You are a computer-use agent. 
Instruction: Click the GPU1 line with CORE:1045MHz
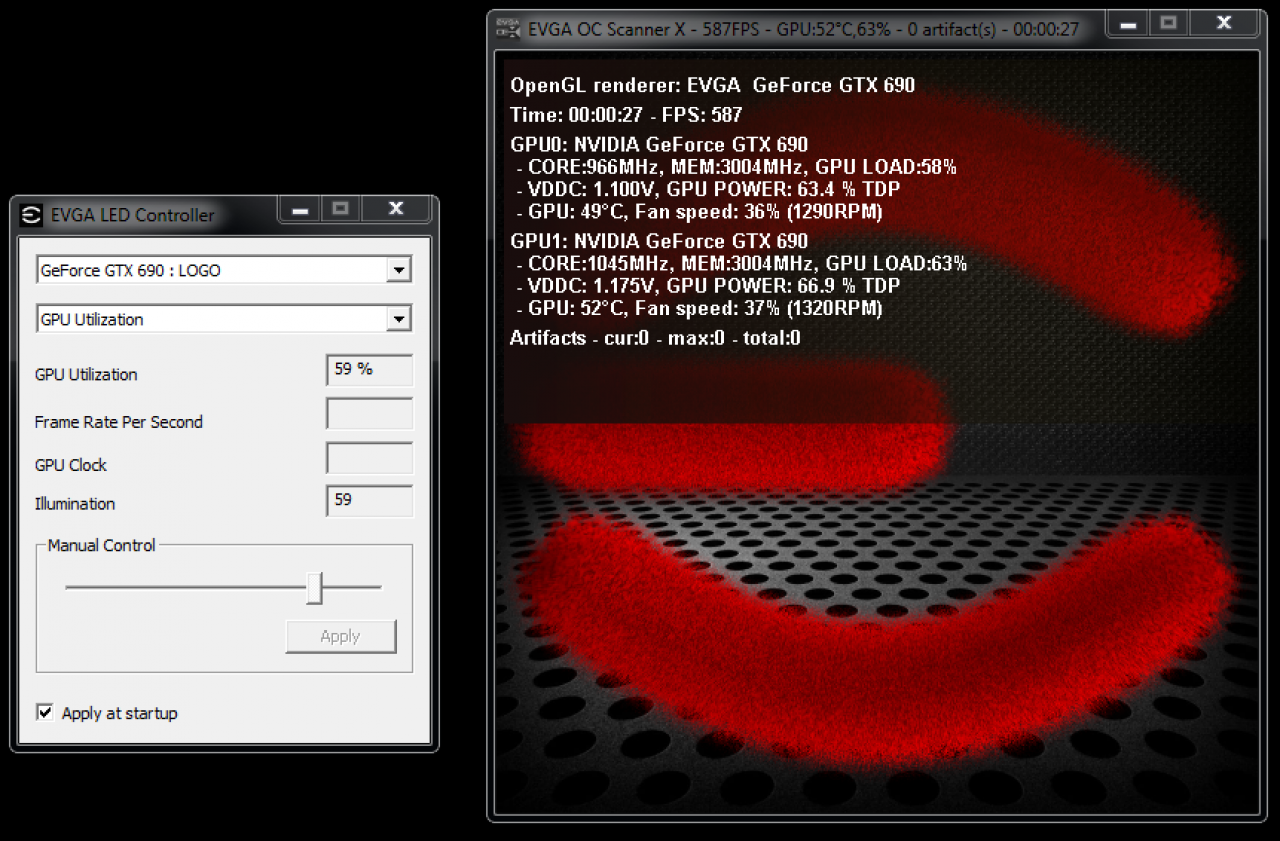click(x=742, y=264)
